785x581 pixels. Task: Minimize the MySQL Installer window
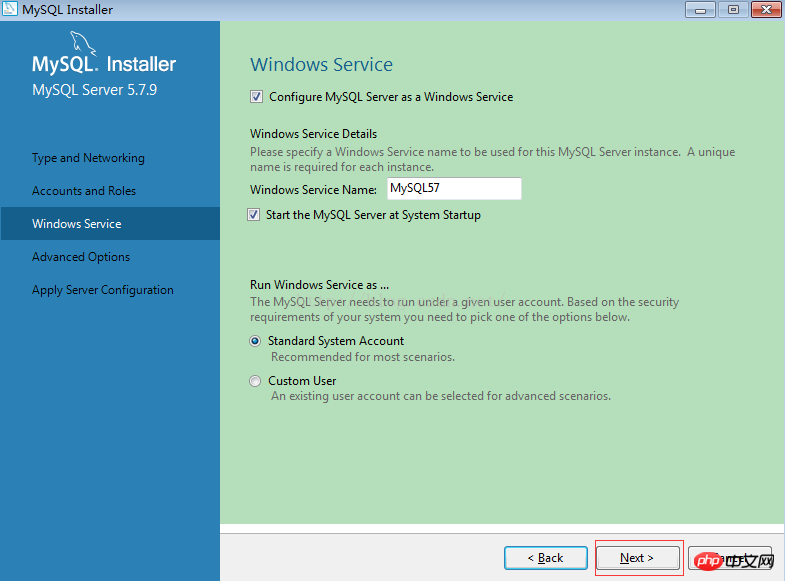pyautogui.click(x=700, y=10)
